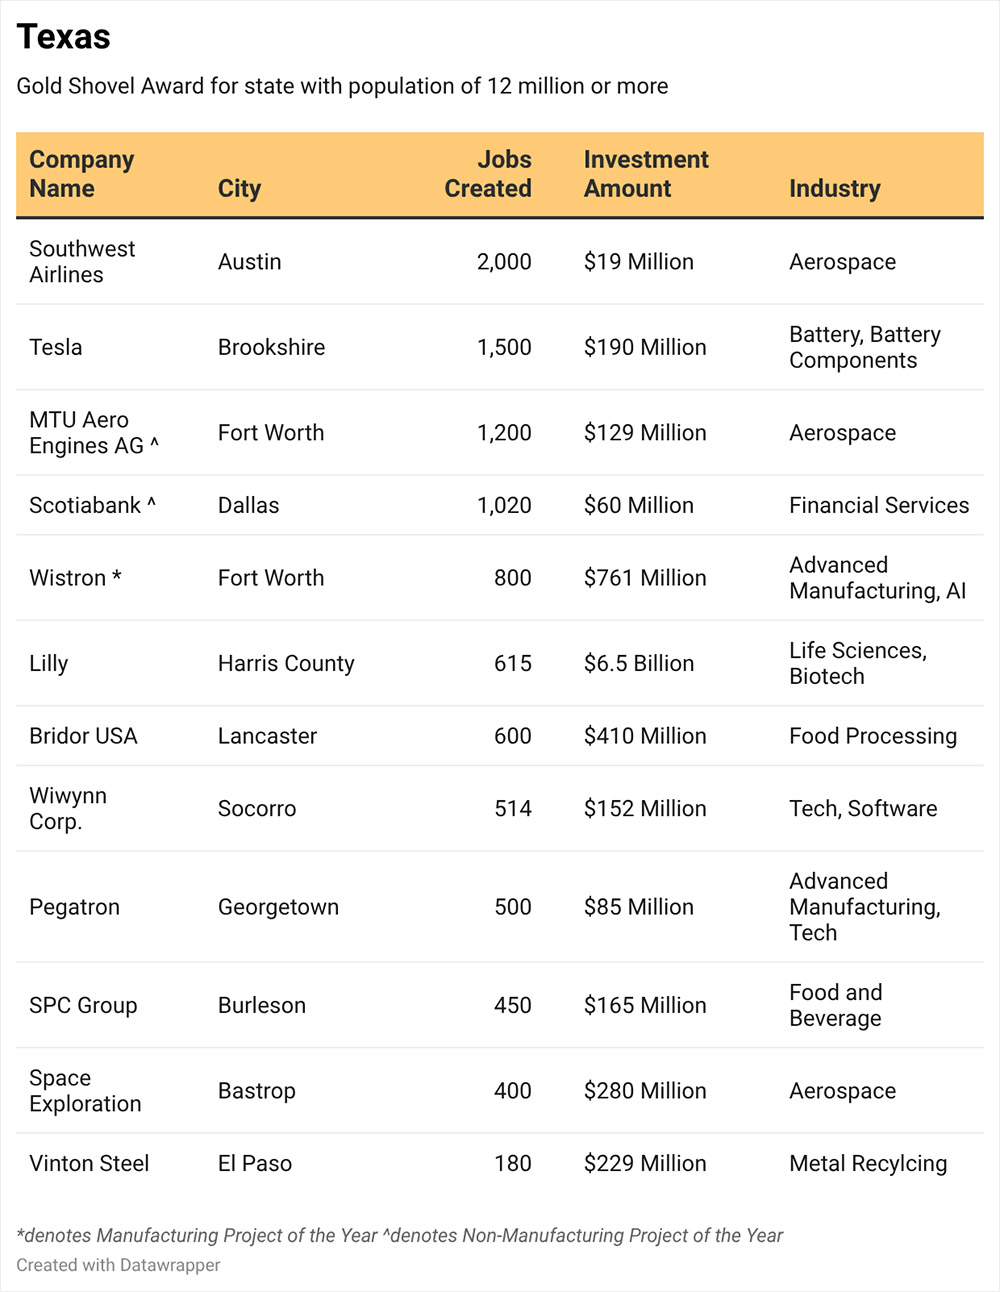
Task: Click the Scotiabank company name
Action: point(93,505)
